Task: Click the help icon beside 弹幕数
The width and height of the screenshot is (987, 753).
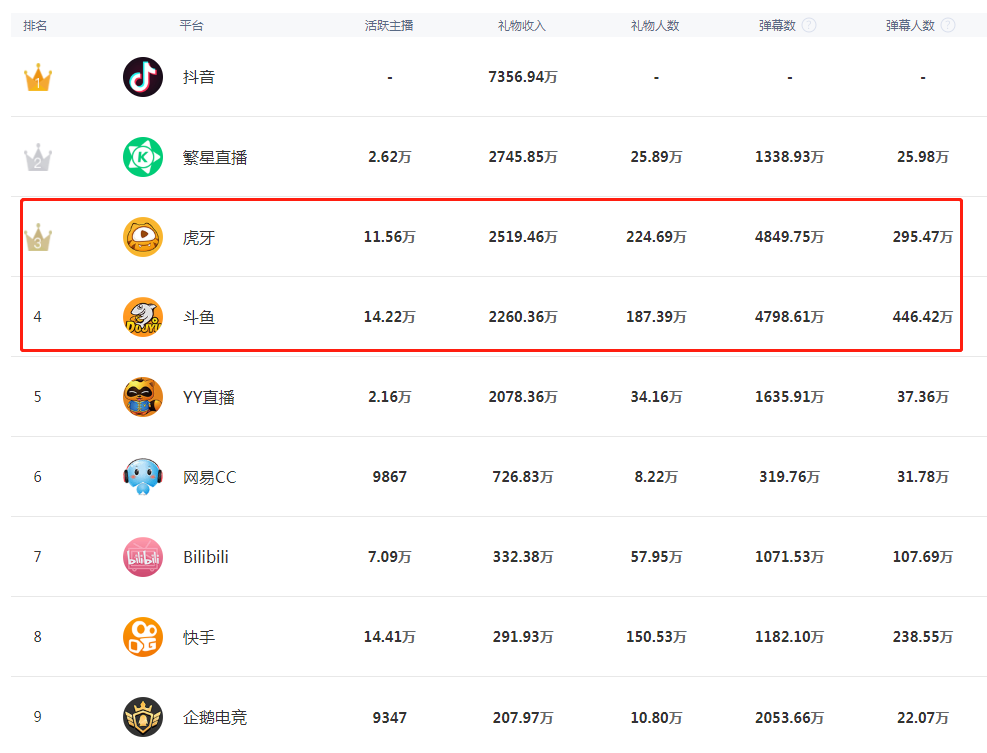Action: pos(809,25)
